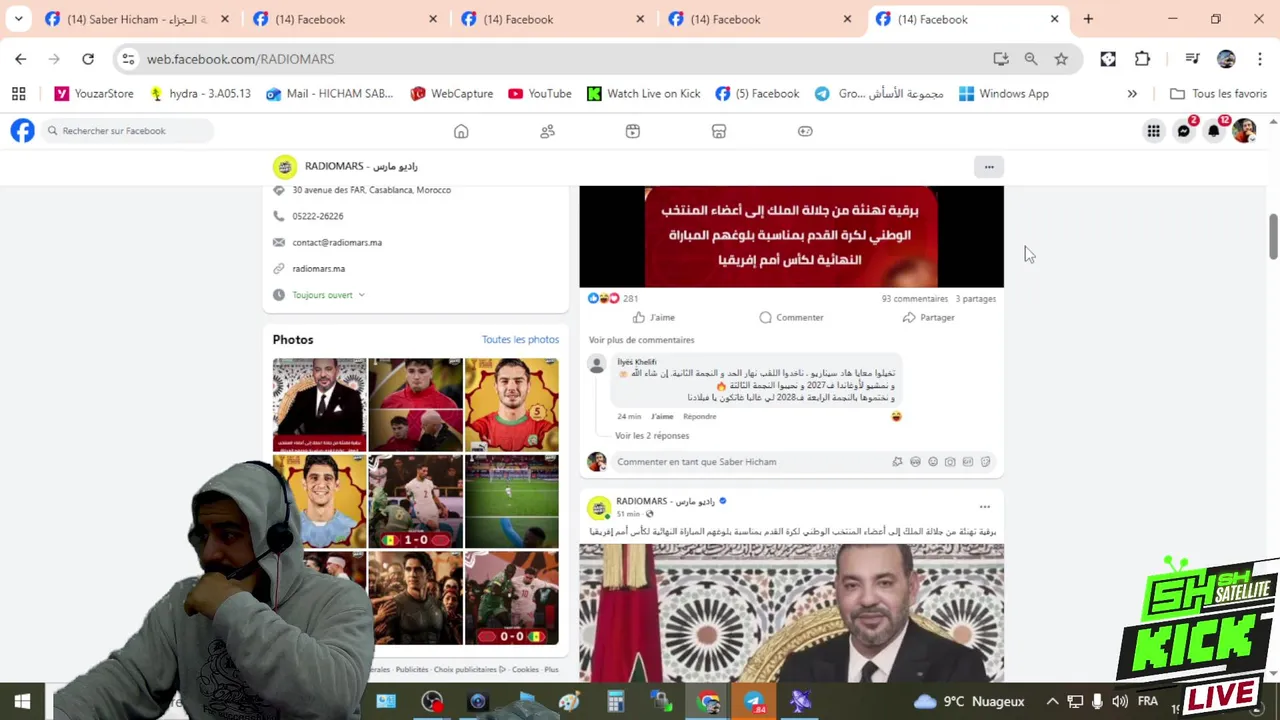The image size is (1280, 720).
Task: View the 93 commentaires count
Action: pyautogui.click(x=914, y=299)
